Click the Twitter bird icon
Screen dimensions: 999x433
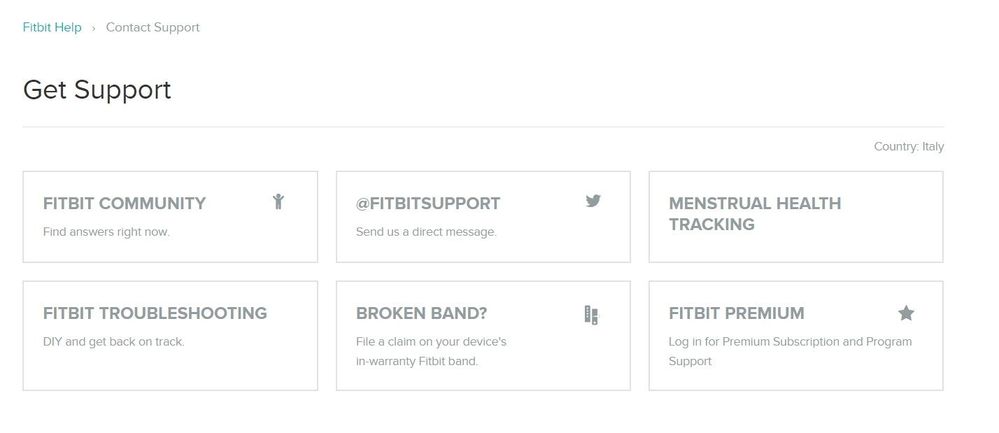coord(593,201)
